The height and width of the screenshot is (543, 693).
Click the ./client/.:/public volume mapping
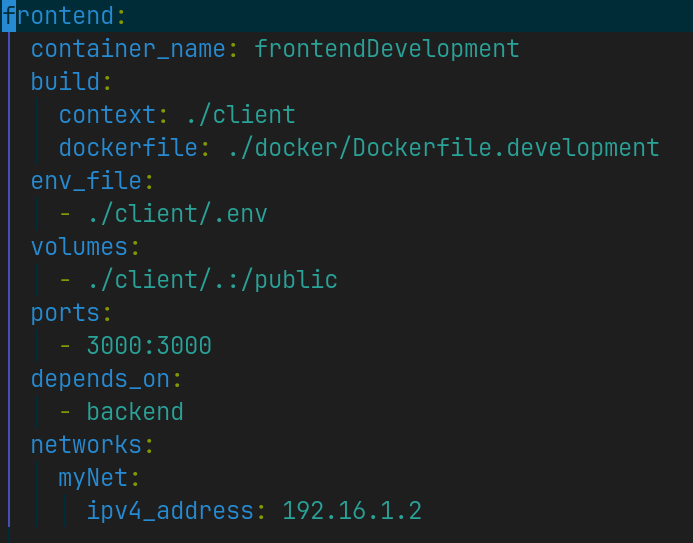tap(213, 280)
